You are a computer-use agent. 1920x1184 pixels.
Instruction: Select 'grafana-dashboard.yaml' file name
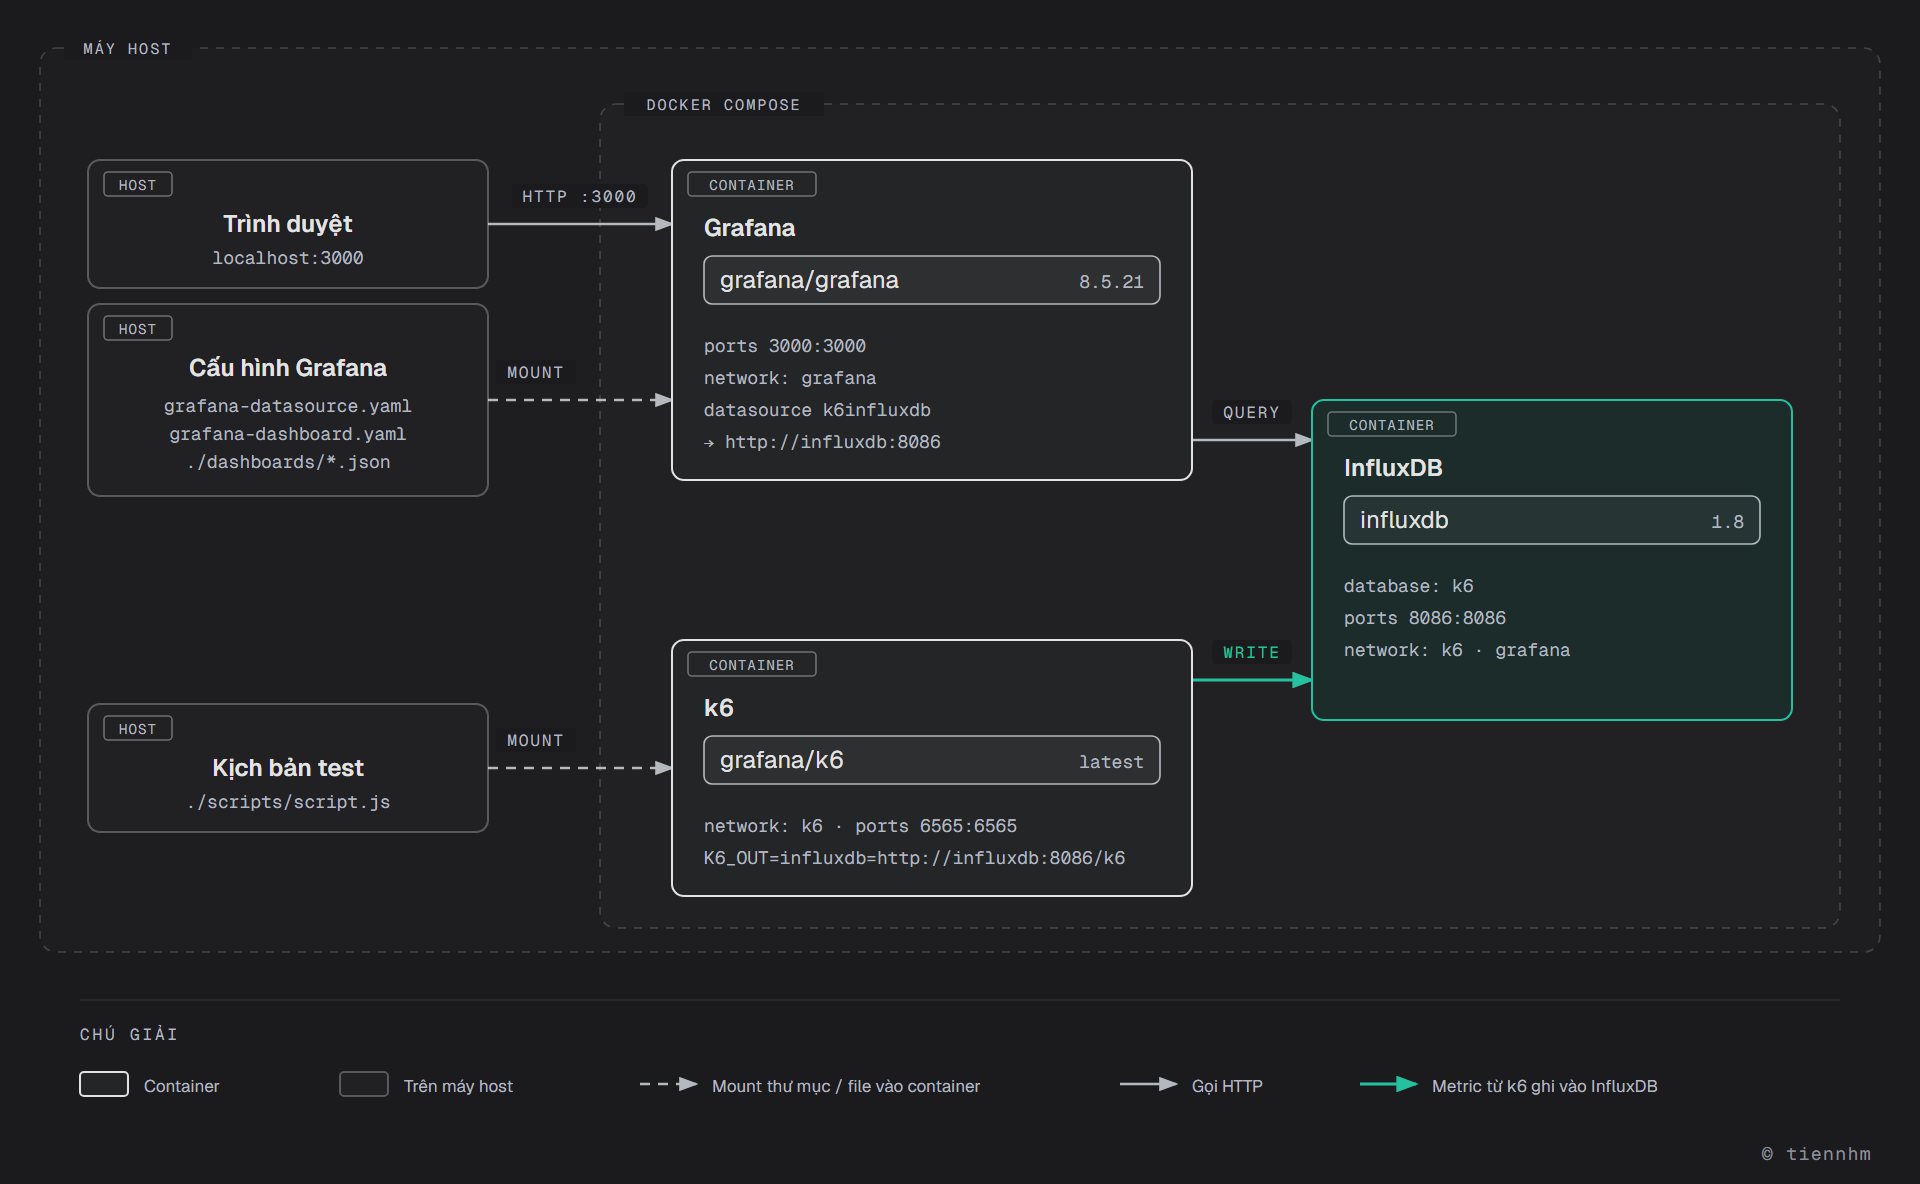[x=288, y=434]
